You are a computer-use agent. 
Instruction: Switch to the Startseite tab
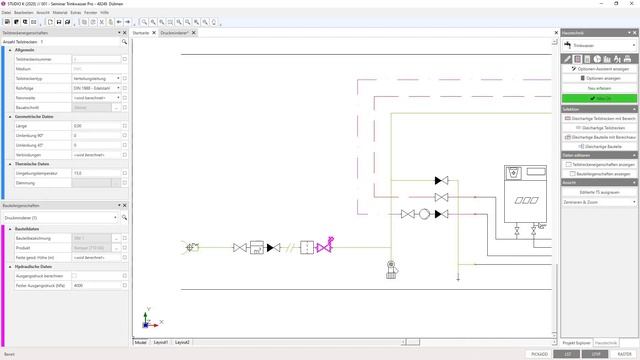(x=141, y=33)
